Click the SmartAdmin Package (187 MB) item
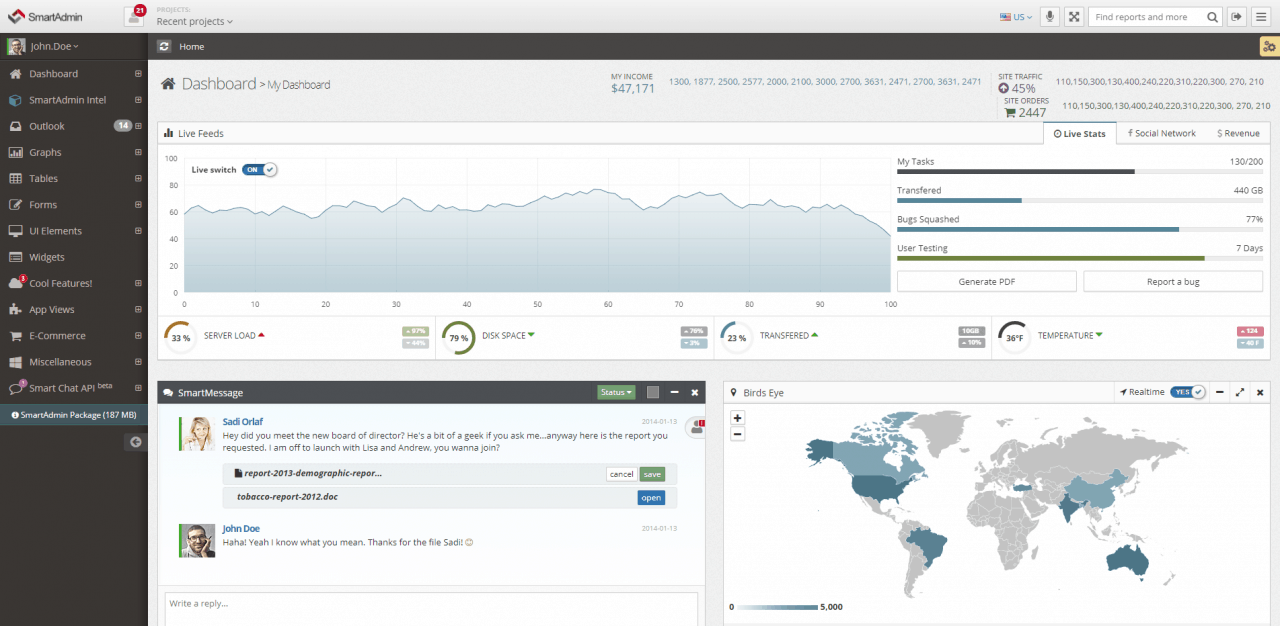1280x626 pixels. pos(74,414)
